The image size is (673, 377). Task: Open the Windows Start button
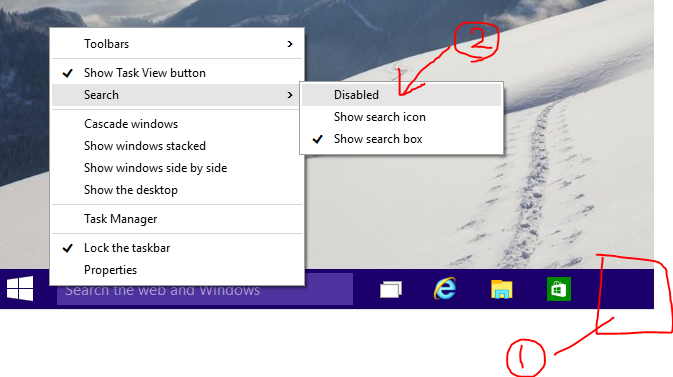[x=20, y=289]
